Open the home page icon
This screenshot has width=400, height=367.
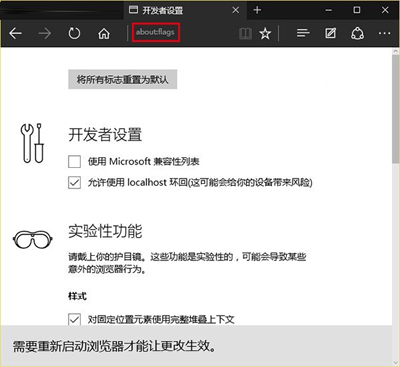pos(104,33)
